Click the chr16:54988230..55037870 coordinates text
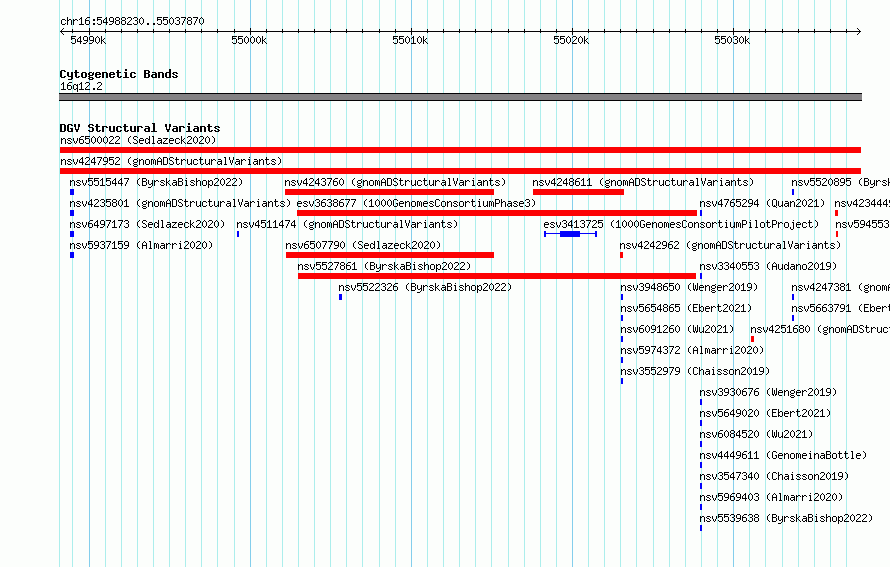The image size is (890, 567). coord(132,21)
